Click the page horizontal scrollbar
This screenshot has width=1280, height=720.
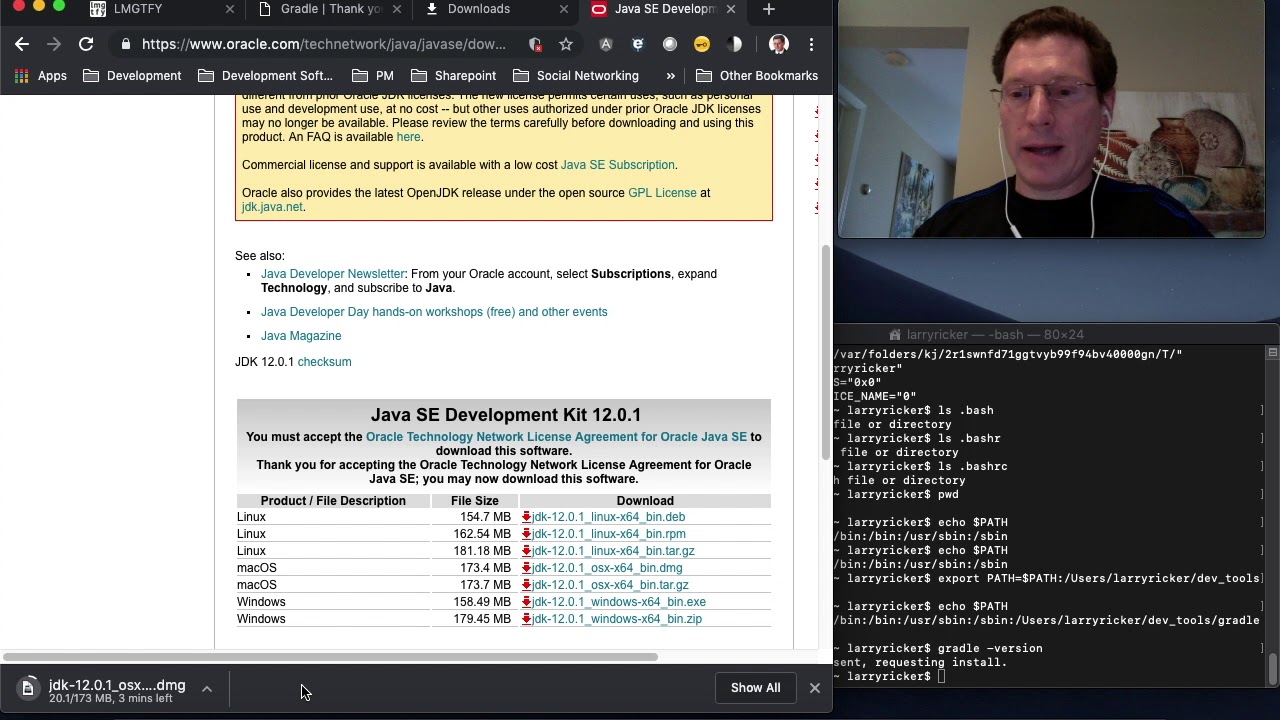click(330, 657)
